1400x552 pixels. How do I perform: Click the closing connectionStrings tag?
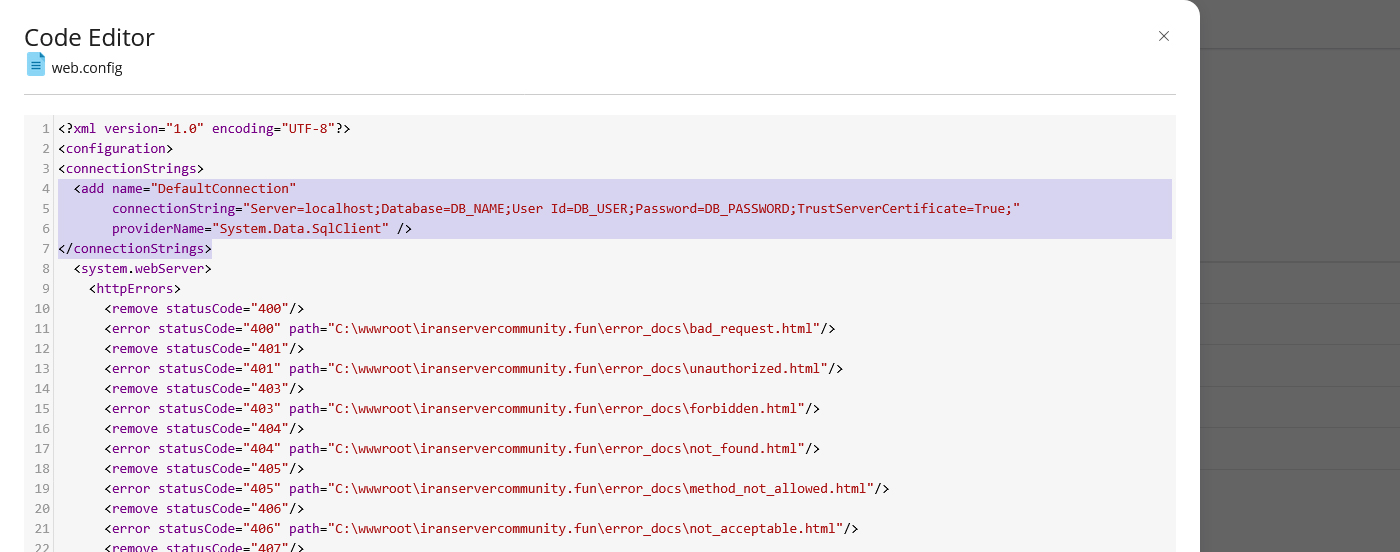[x=134, y=249]
